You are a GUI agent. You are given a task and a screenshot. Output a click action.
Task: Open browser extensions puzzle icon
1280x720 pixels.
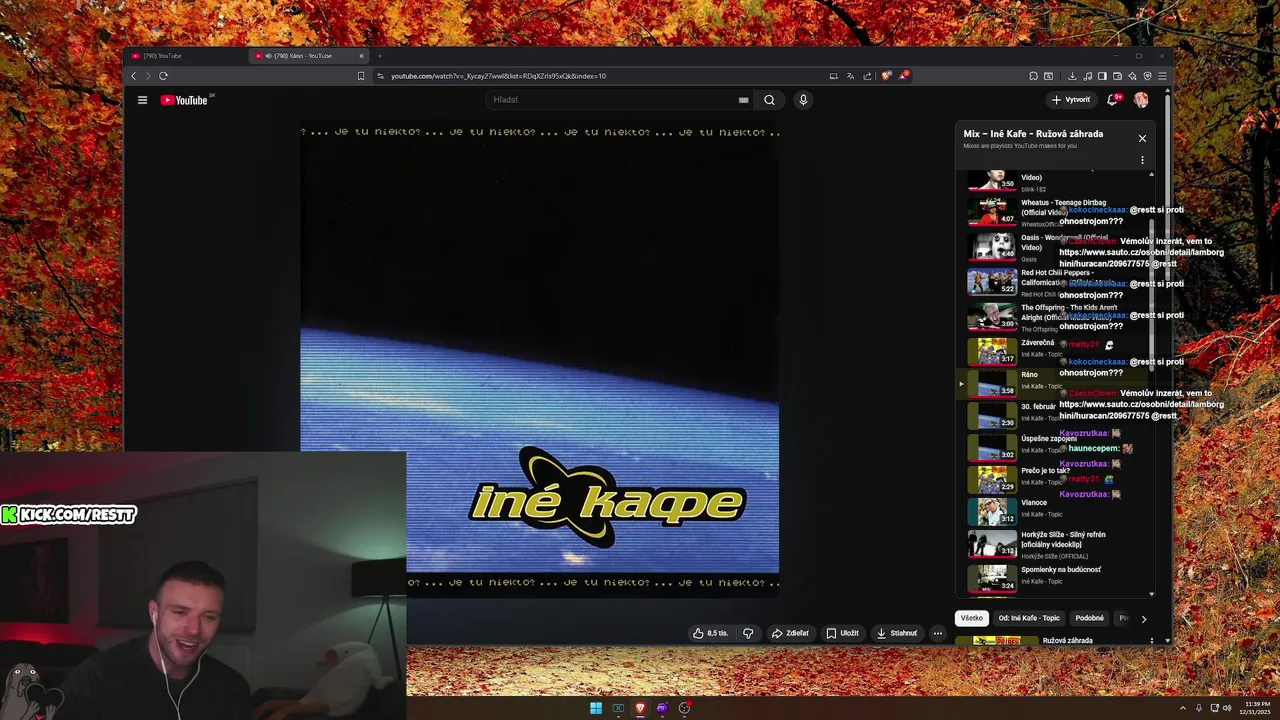point(1033,76)
